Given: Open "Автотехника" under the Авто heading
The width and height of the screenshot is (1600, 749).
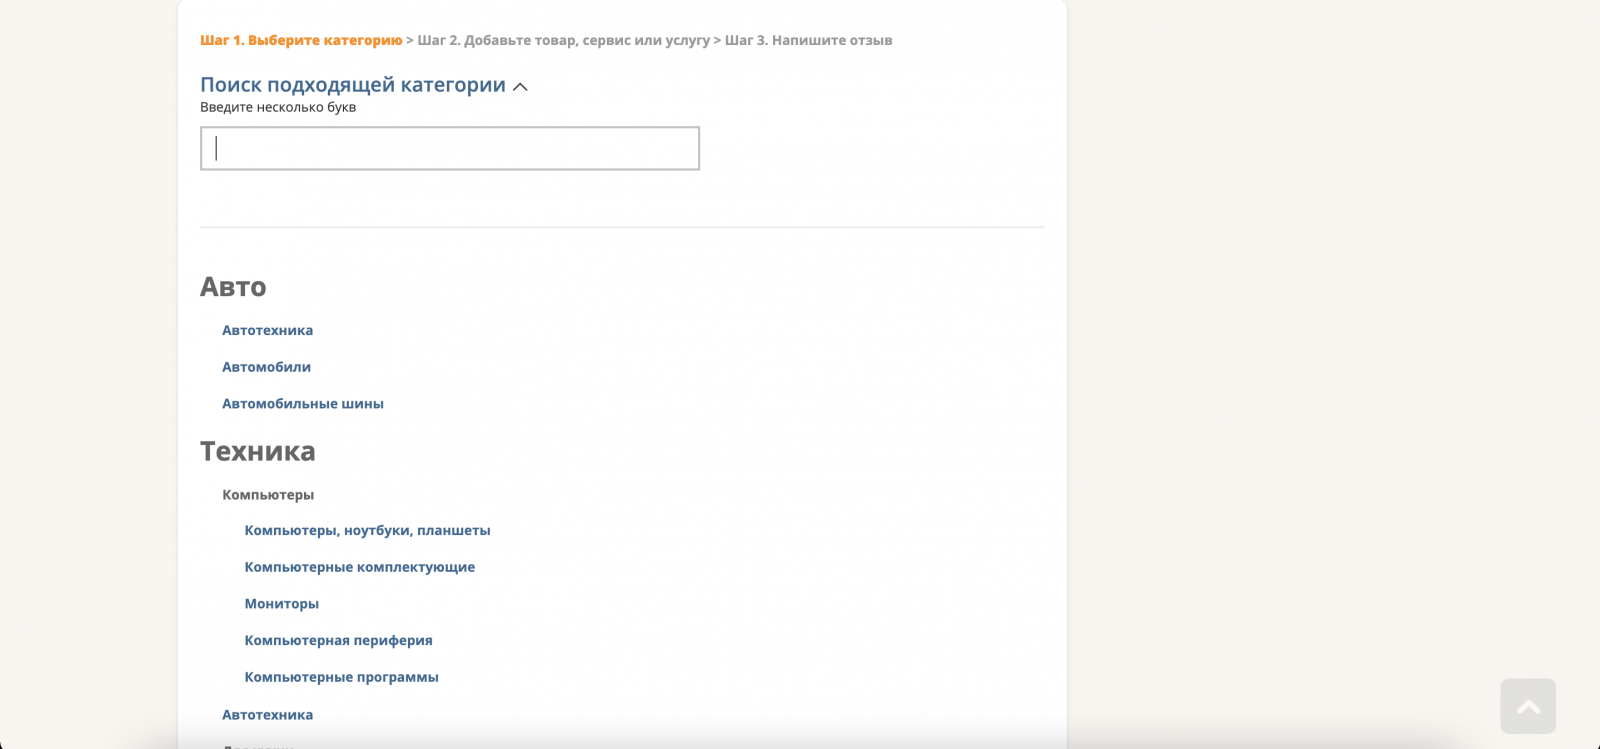Looking at the screenshot, I should point(267,330).
